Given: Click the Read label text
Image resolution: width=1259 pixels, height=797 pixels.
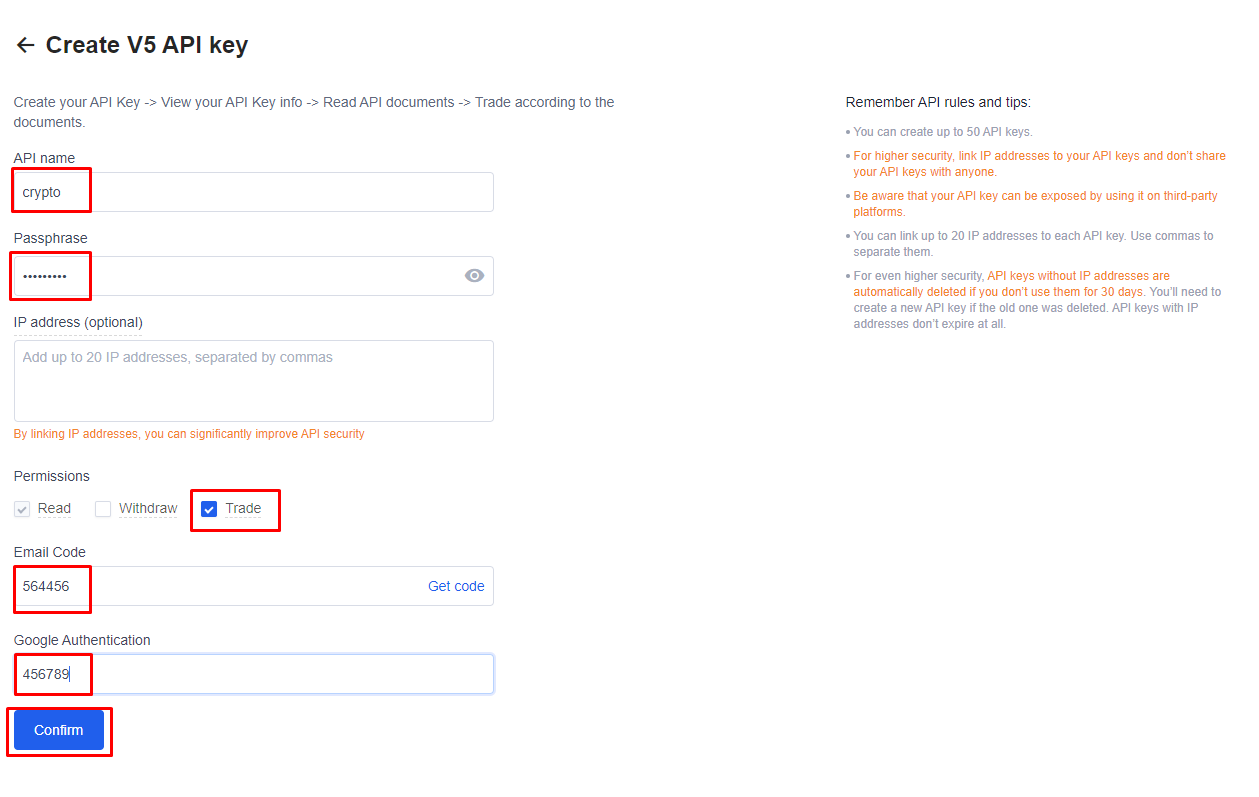Looking at the screenshot, I should 54,508.
